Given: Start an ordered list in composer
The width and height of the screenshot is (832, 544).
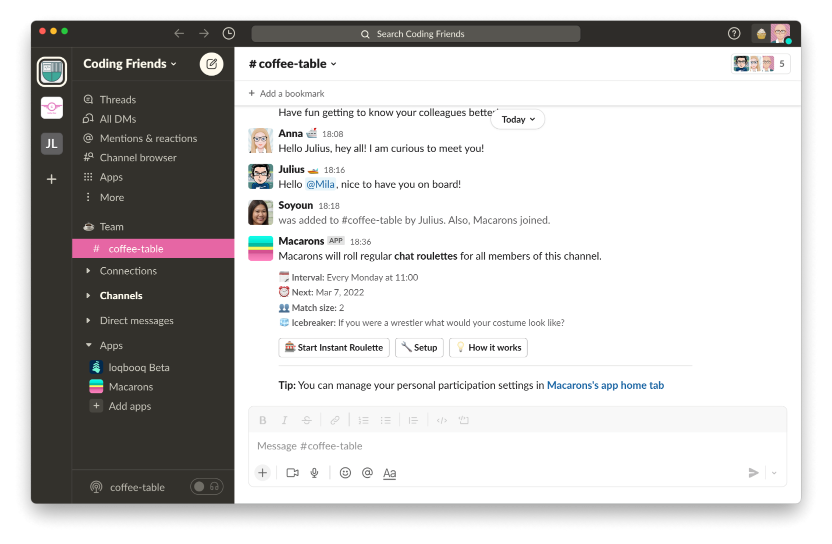Looking at the screenshot, I should click(x=363, y=420).
